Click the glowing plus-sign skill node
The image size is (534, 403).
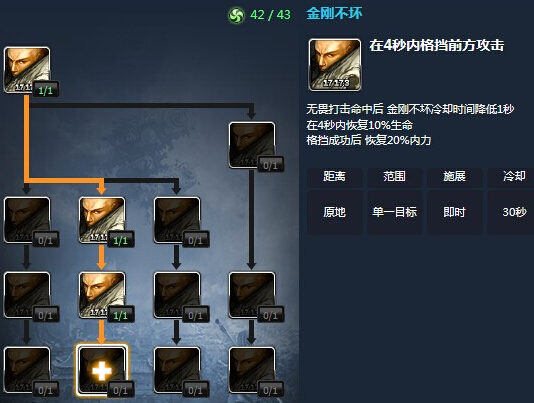coord(102,370)
